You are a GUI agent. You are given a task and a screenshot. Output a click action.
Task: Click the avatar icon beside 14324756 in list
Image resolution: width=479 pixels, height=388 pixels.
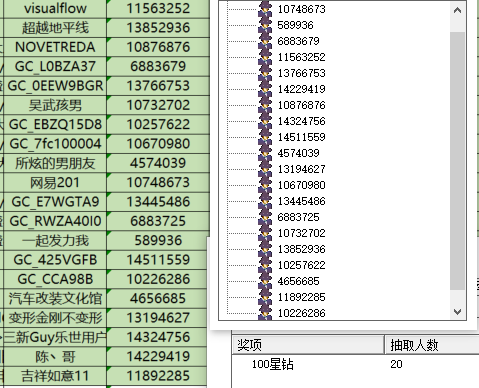265,121
